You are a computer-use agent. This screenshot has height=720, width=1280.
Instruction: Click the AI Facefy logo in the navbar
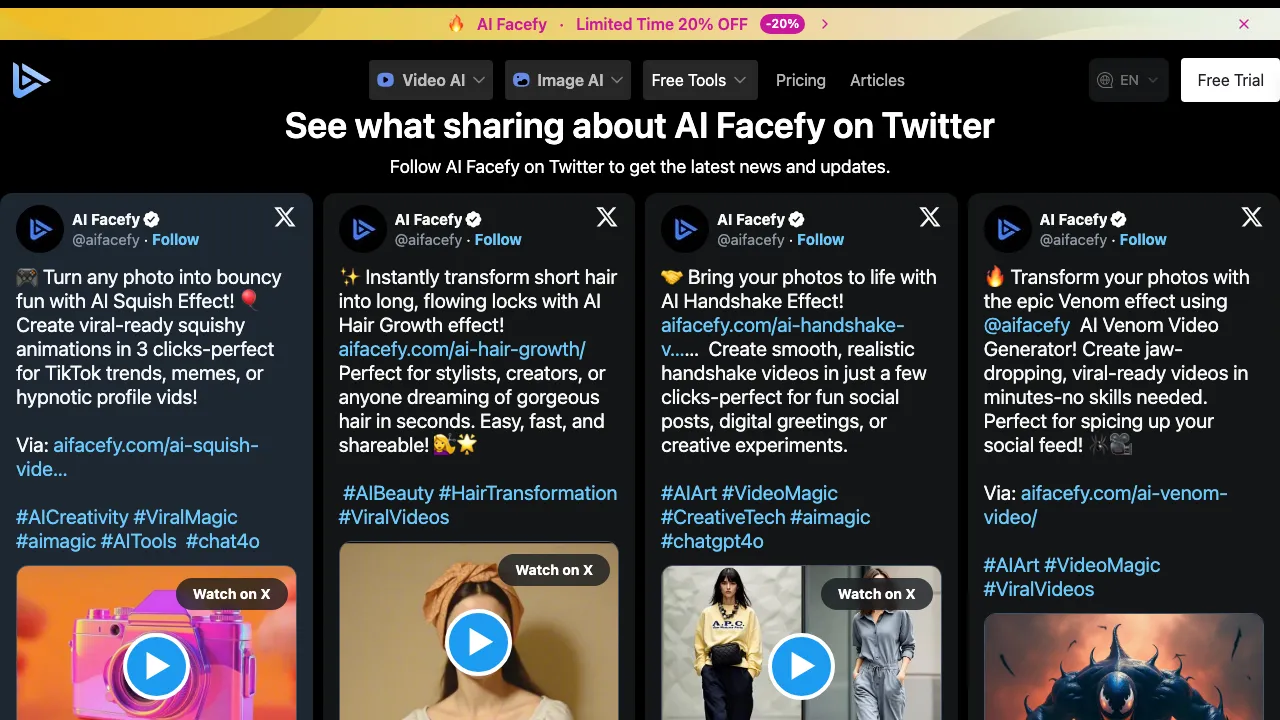(x=31, y=80)
